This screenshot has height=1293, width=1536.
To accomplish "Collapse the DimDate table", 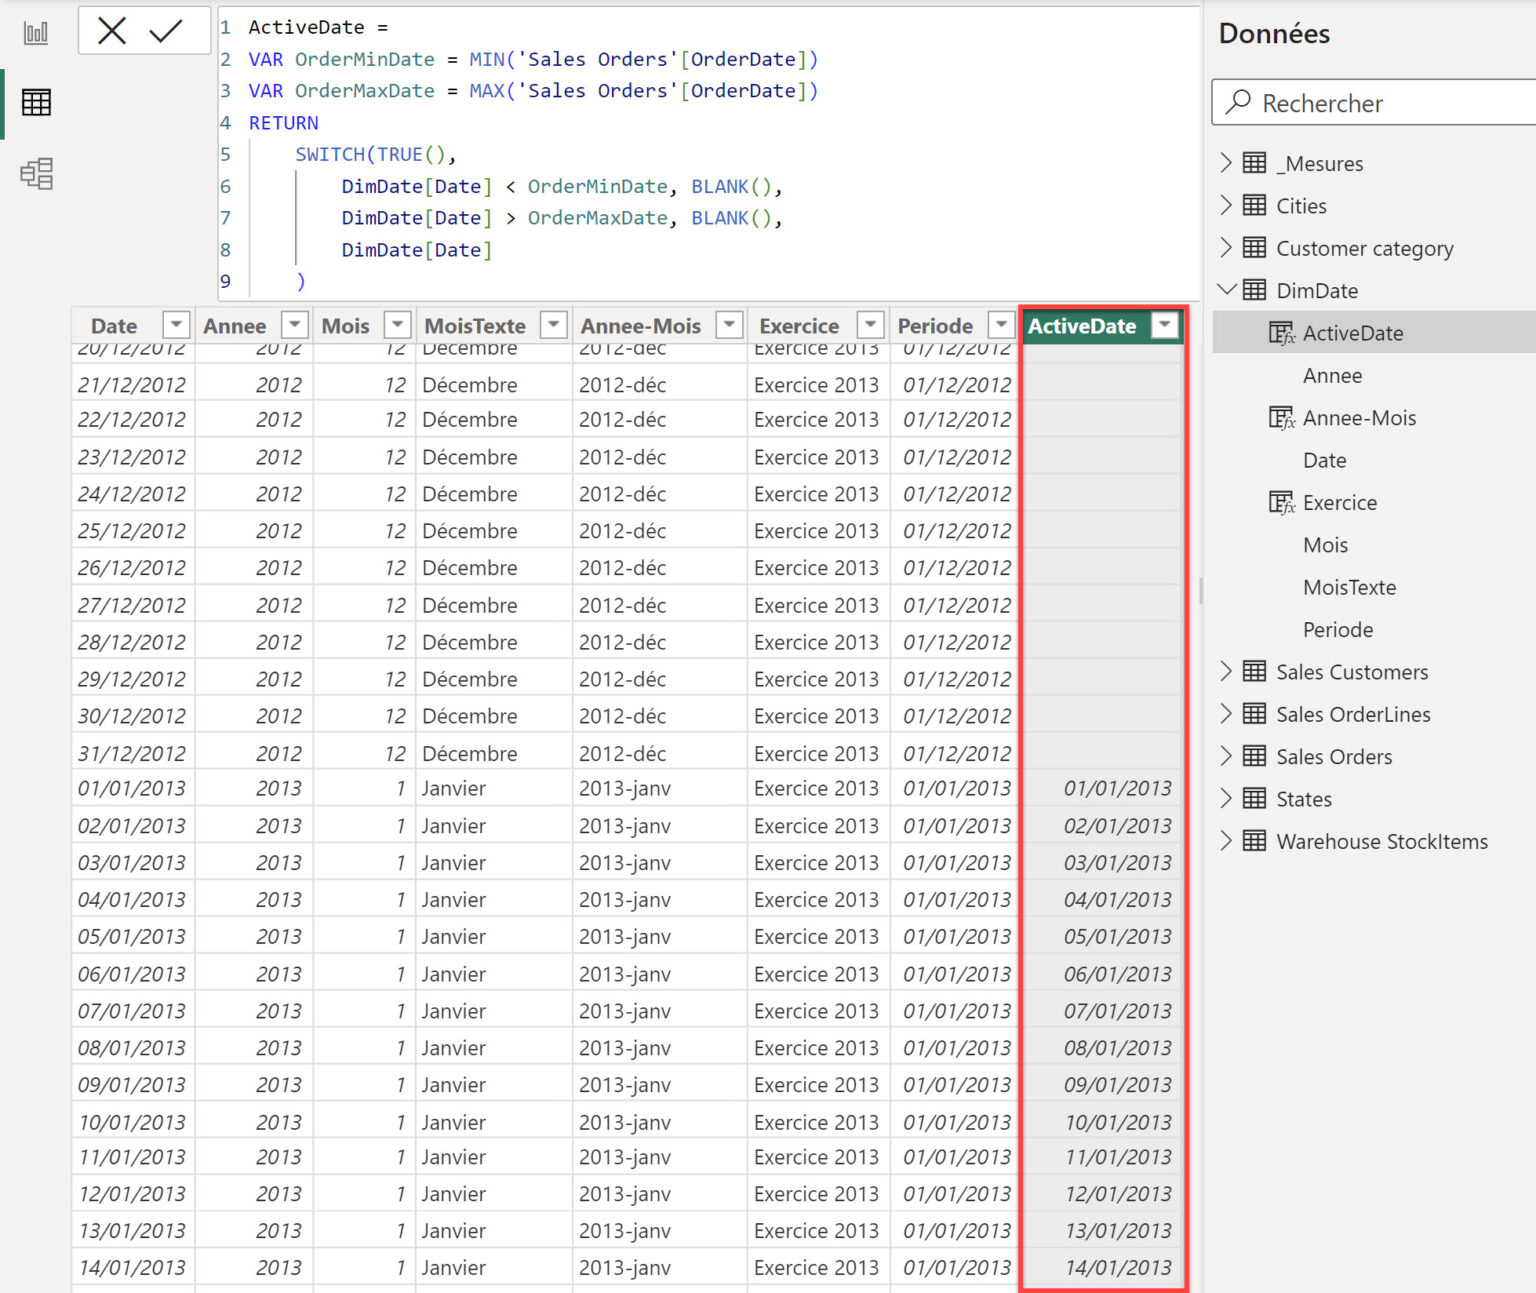I will 1226,290.
